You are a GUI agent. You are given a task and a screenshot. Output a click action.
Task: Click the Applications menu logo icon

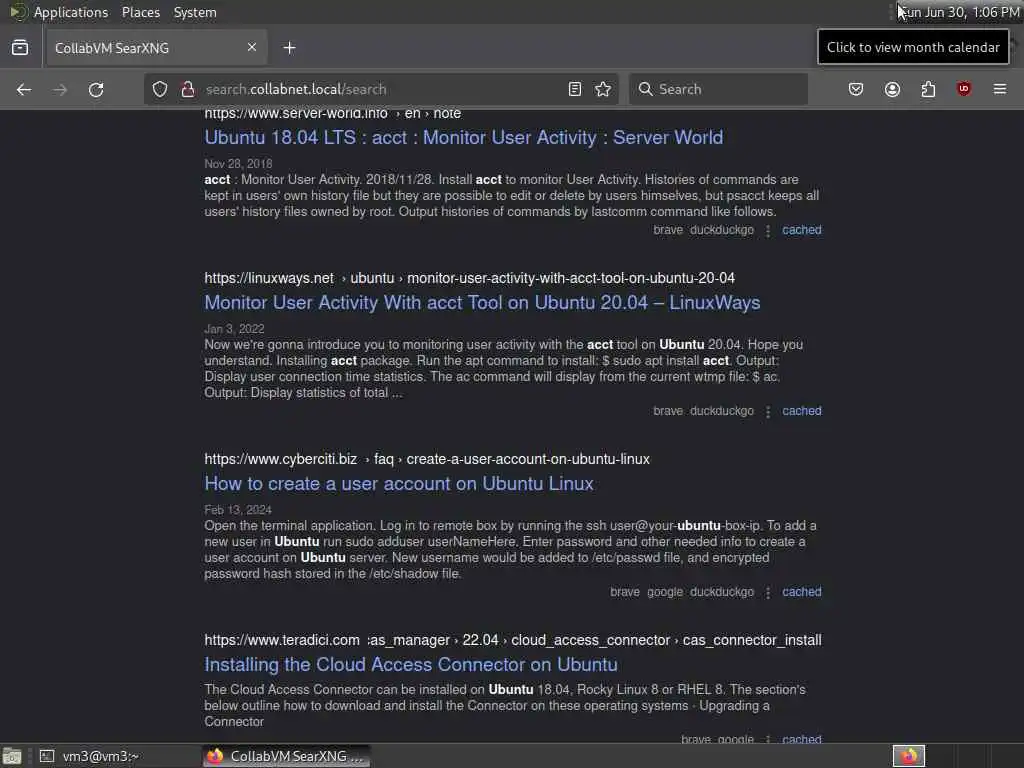(18, 12)
